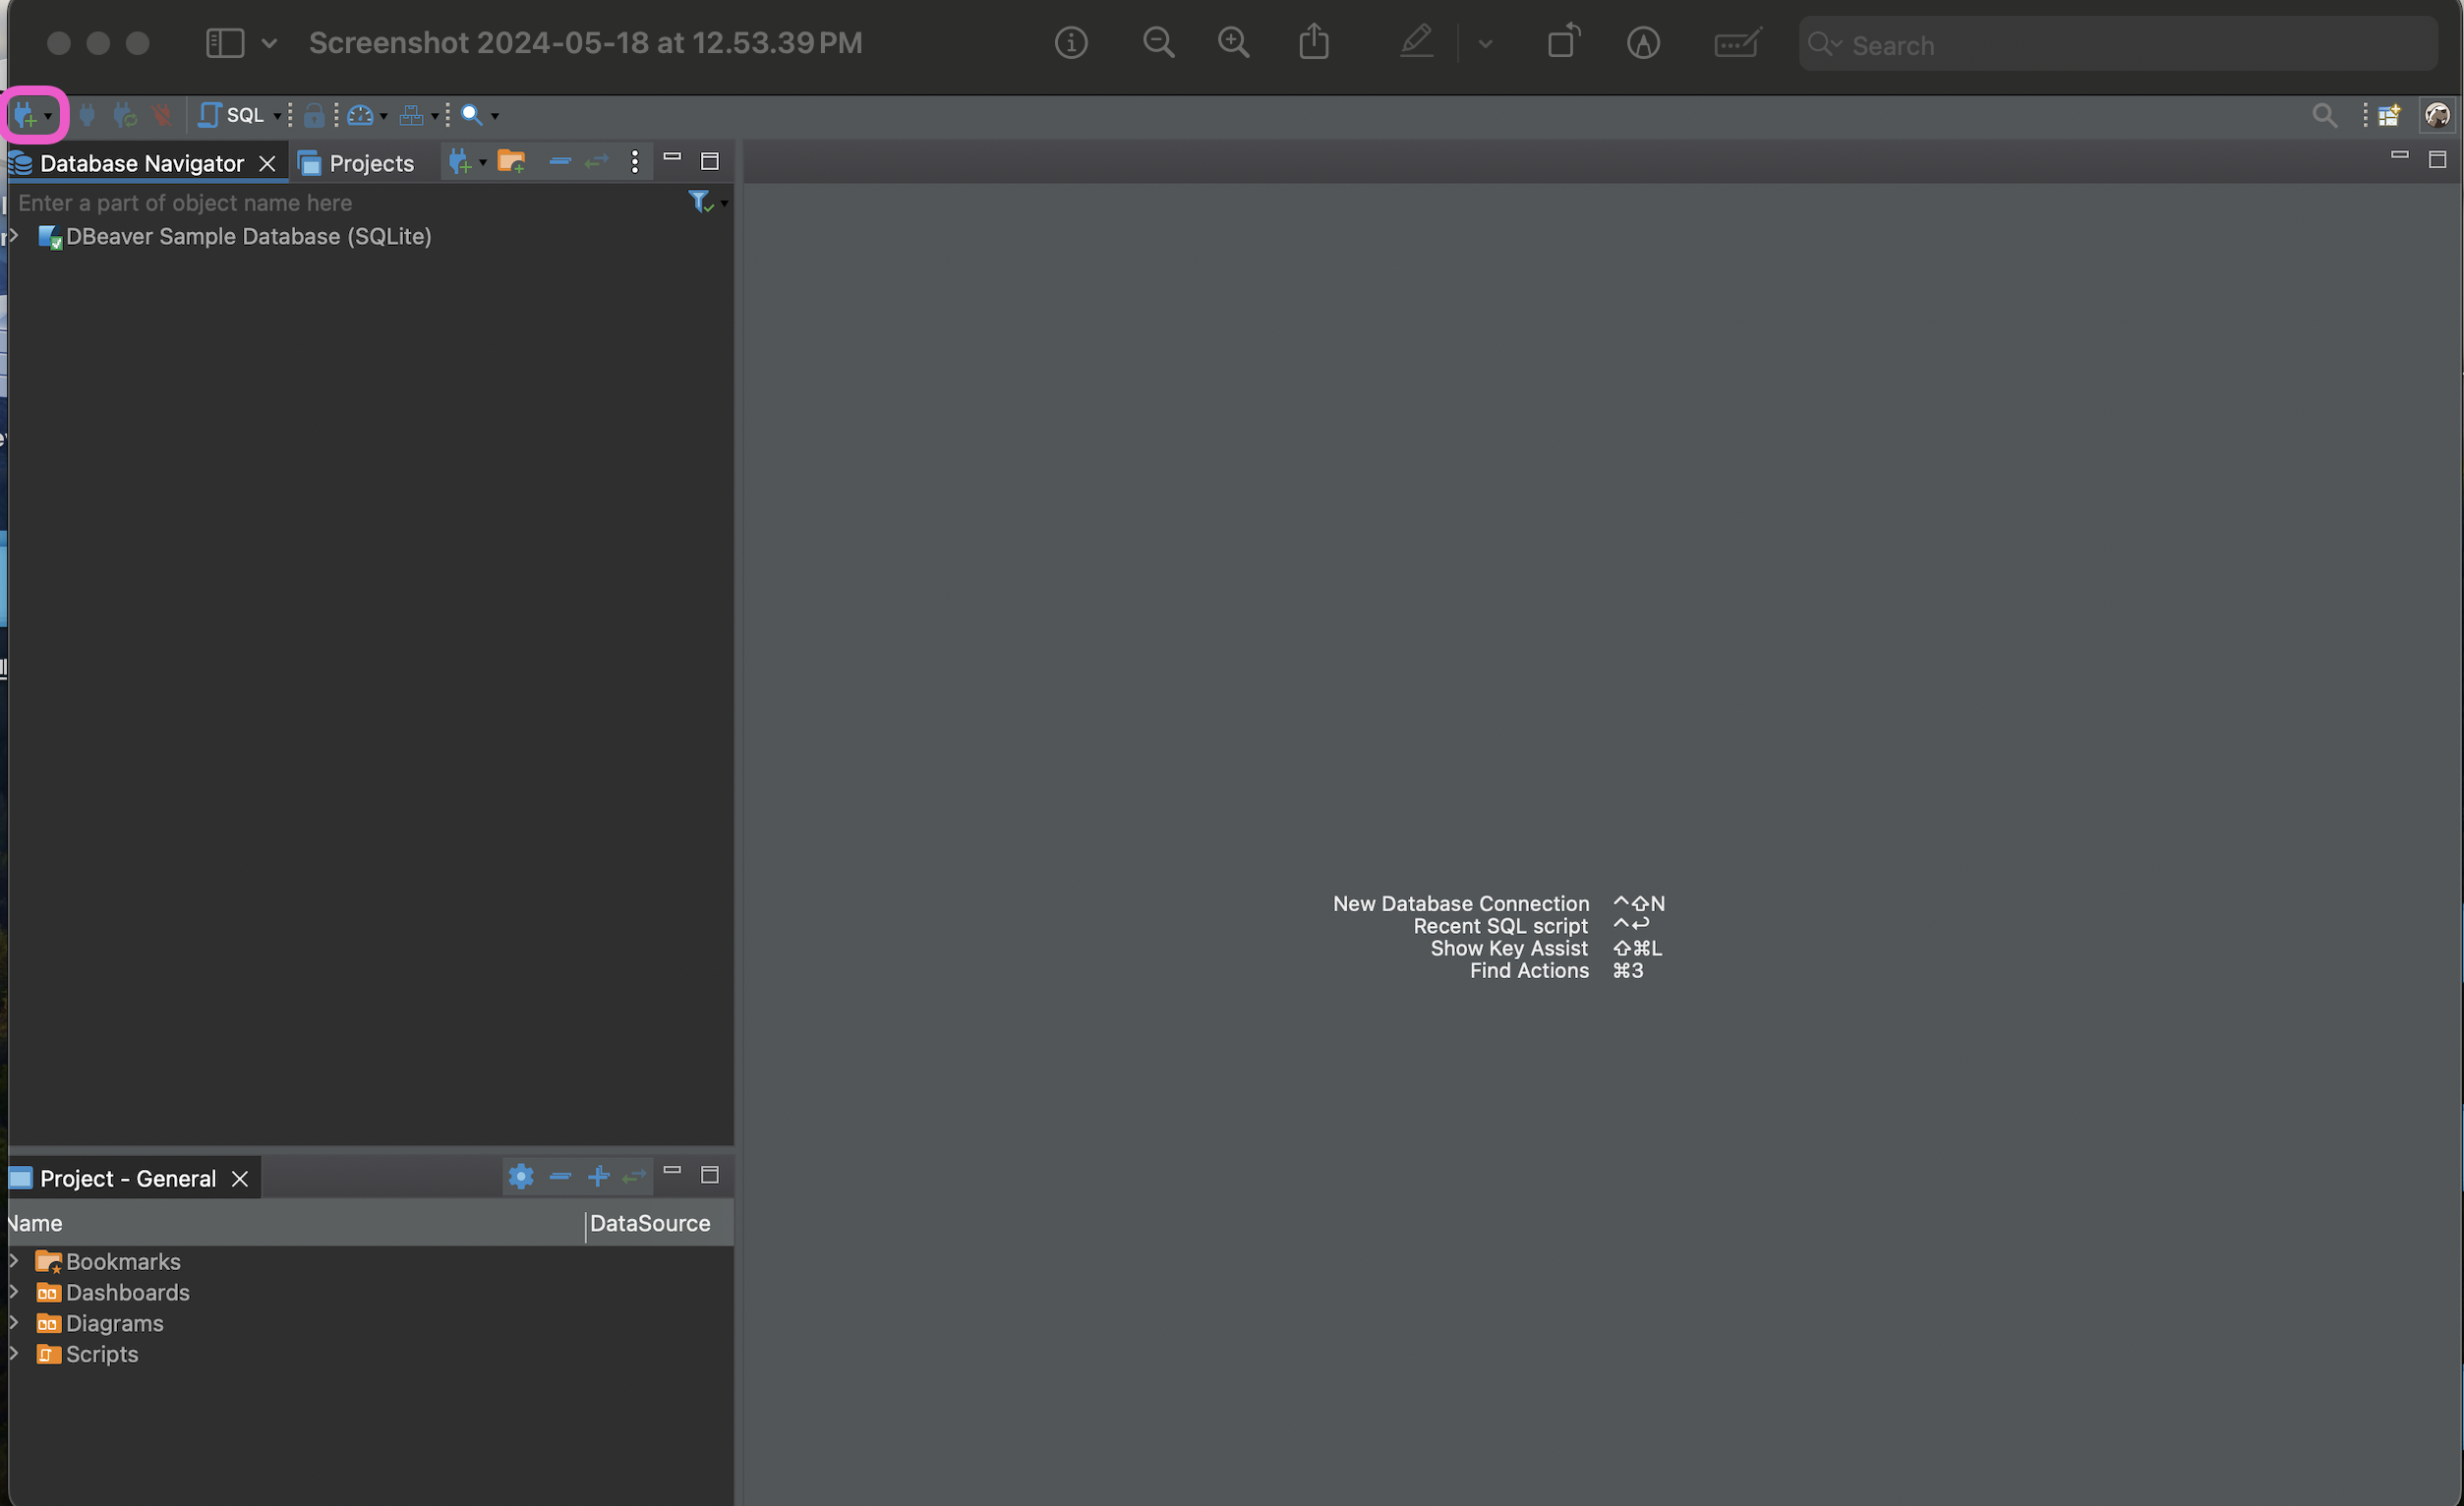Viewport: 2464px width, 1506px height.
Task: Open the filter dropdown beside the navigator search box
Action: click(723, 204)
